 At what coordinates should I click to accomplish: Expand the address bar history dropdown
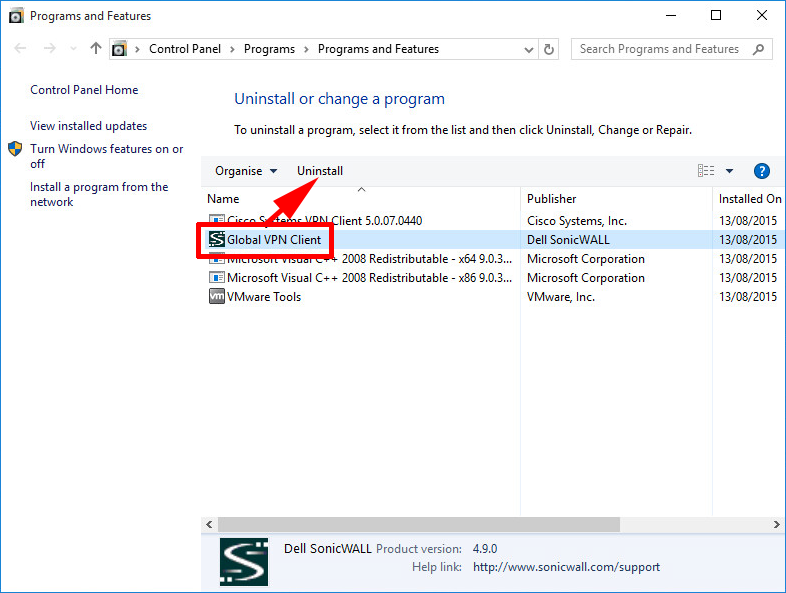[528, 50]
